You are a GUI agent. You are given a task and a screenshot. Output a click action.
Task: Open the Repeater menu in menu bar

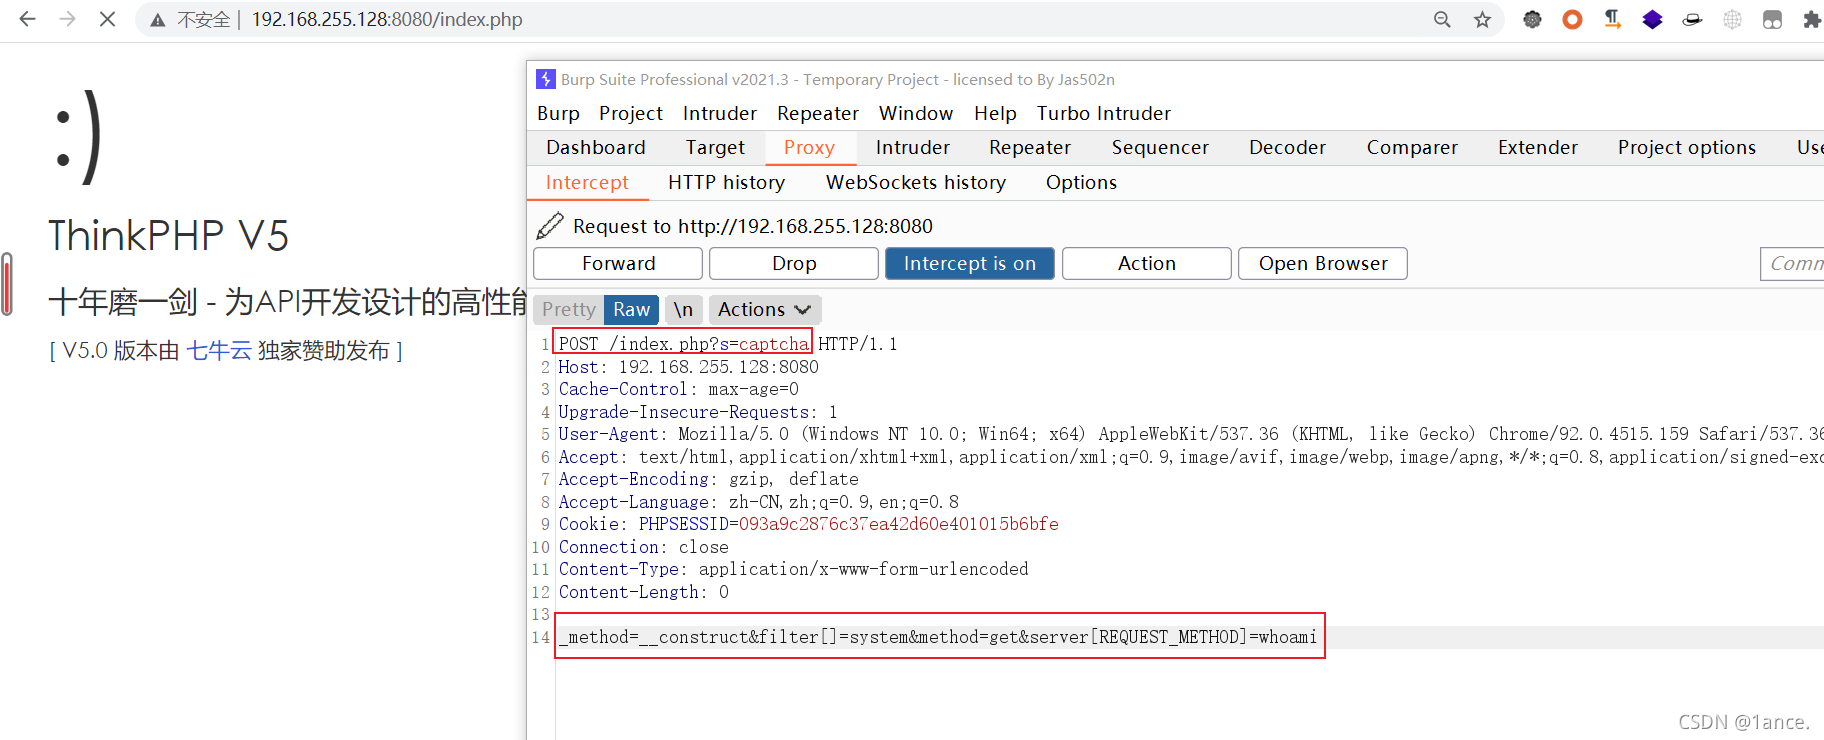tap(817, 113)
